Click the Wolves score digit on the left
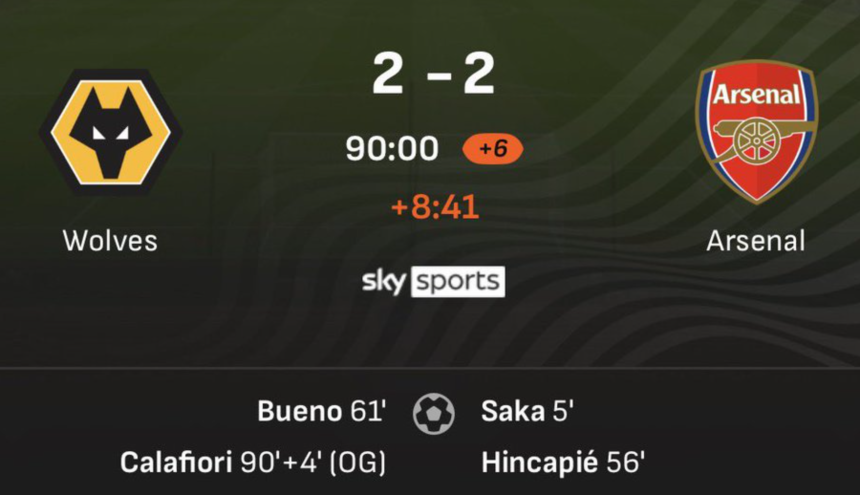 388,73
